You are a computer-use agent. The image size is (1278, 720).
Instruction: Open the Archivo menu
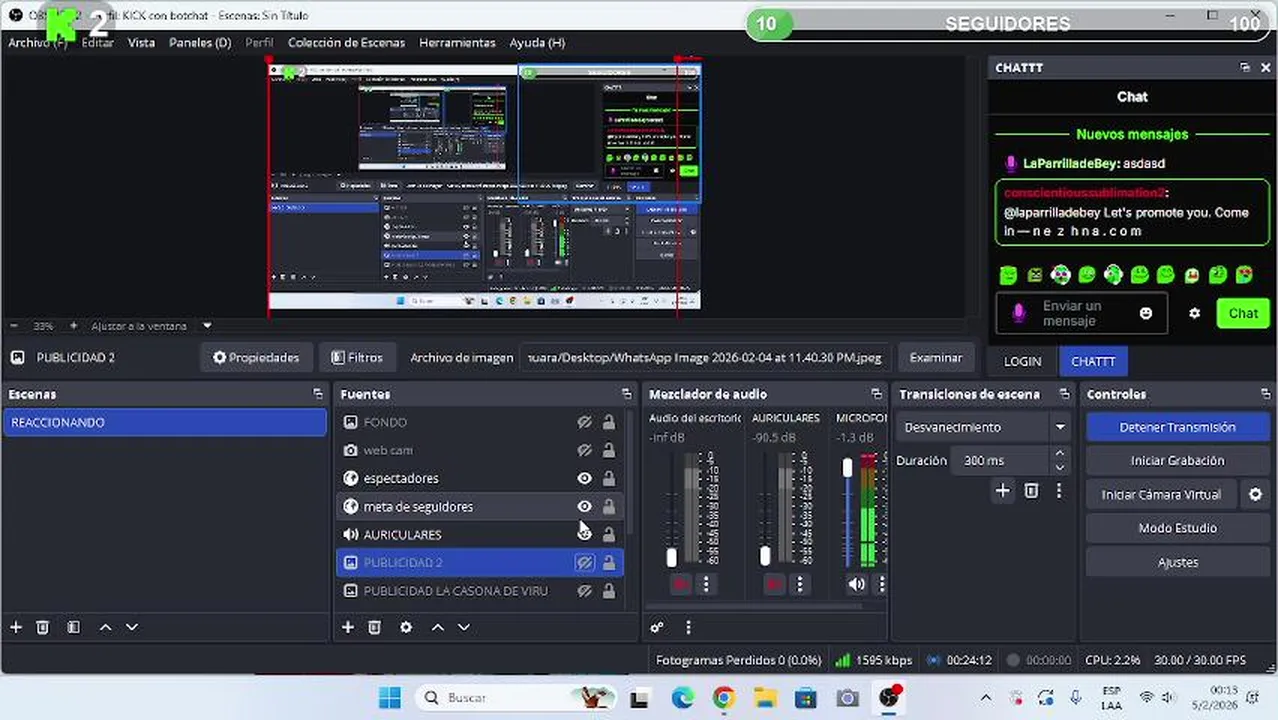tap(37, 43)
